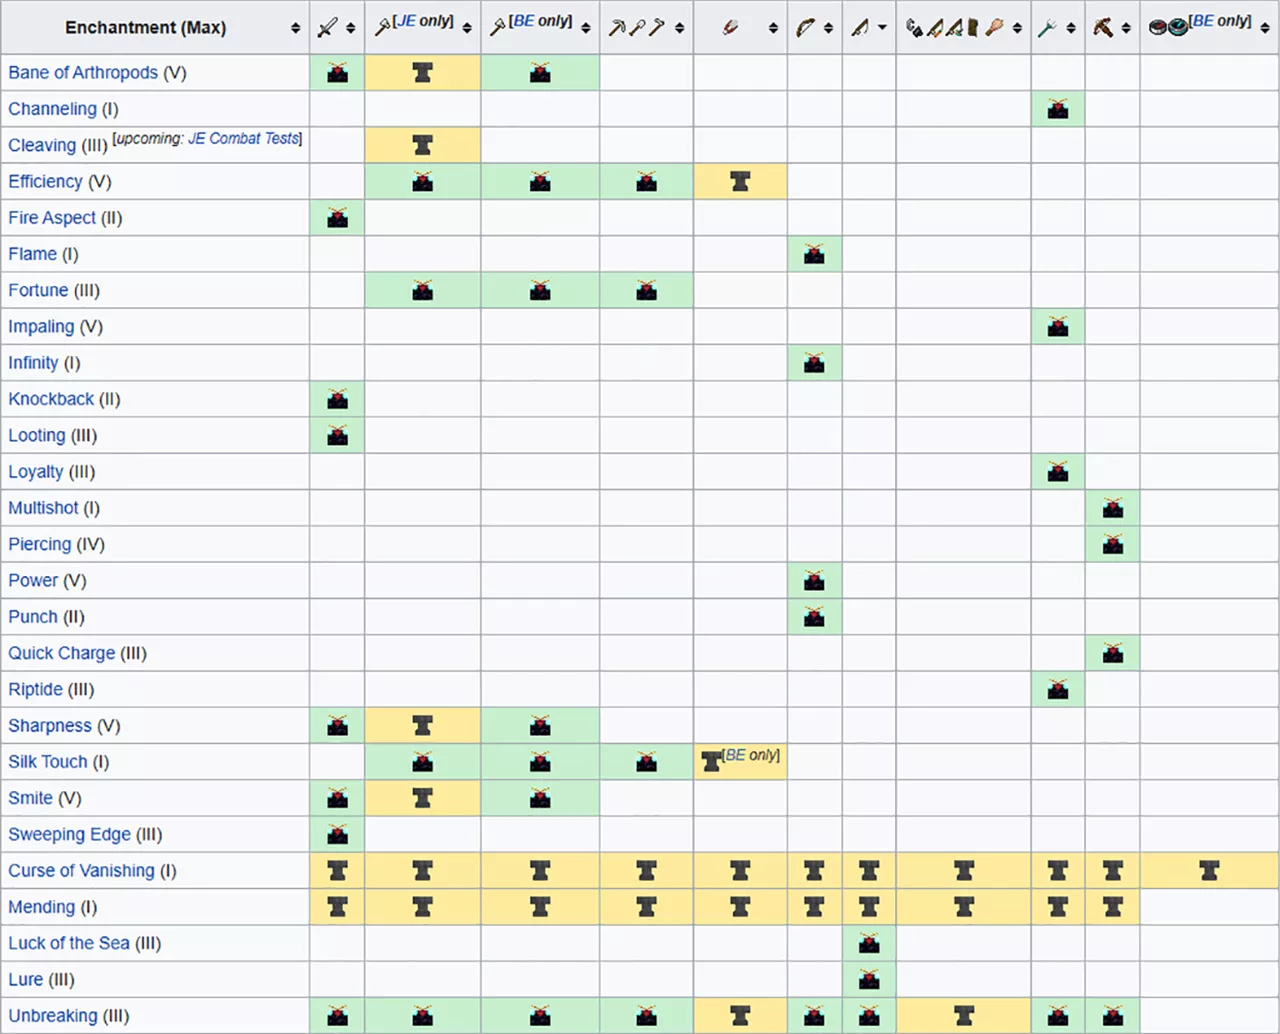
Task: Click the enchanting table icon in Impaling row
Action: (x=1058, y=327)
